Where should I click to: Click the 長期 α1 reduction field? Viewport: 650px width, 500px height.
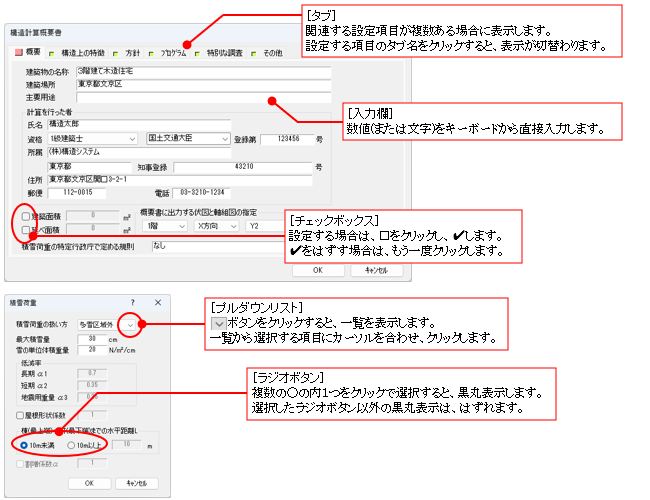point(92,373)
